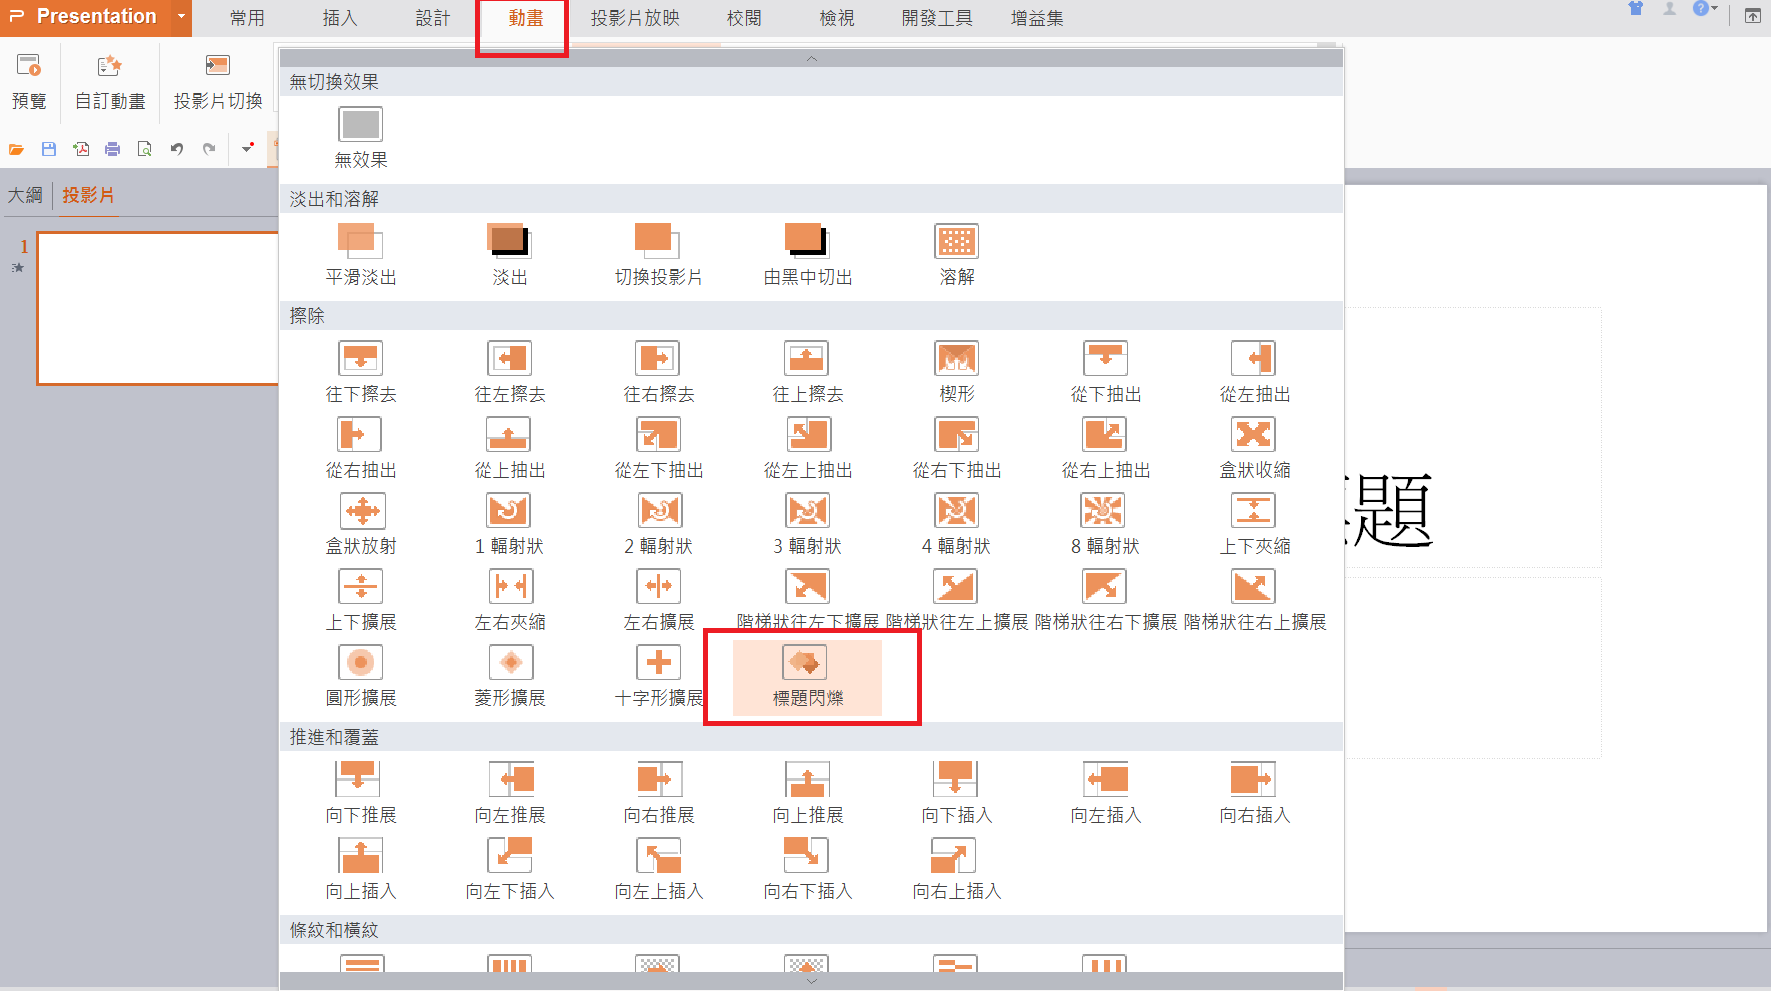Open the 增益集 Add-ins tab

[x=1037, y=18]
